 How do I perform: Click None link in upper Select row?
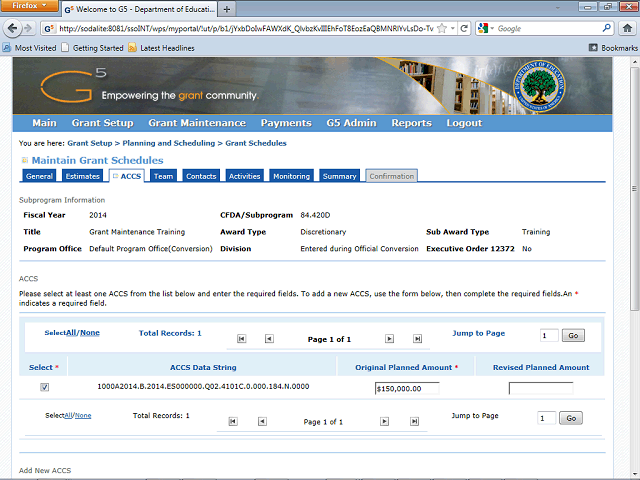[90, 333]
